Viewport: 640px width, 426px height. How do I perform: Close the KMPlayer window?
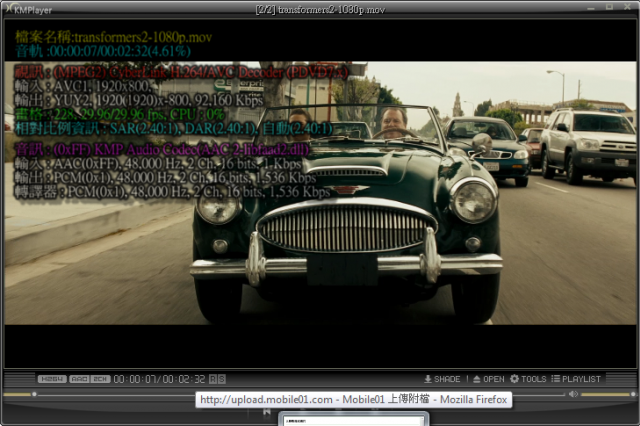click(x=627, y=7)
